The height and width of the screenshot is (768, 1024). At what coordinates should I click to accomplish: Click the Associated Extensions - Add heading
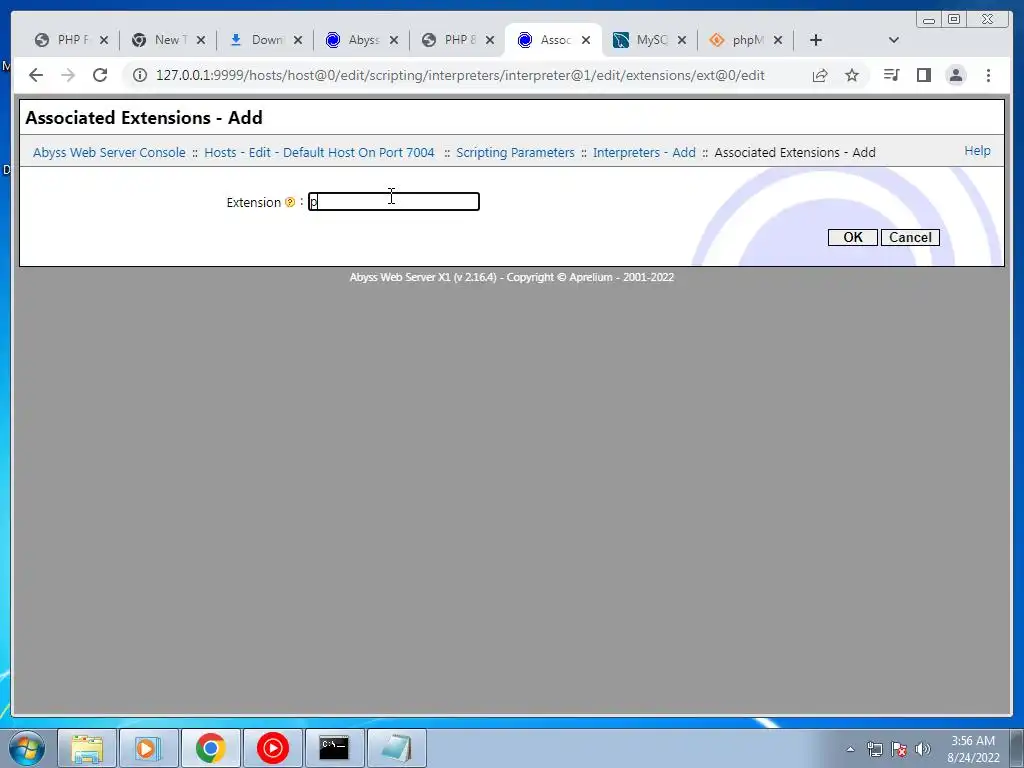point(144,118)
